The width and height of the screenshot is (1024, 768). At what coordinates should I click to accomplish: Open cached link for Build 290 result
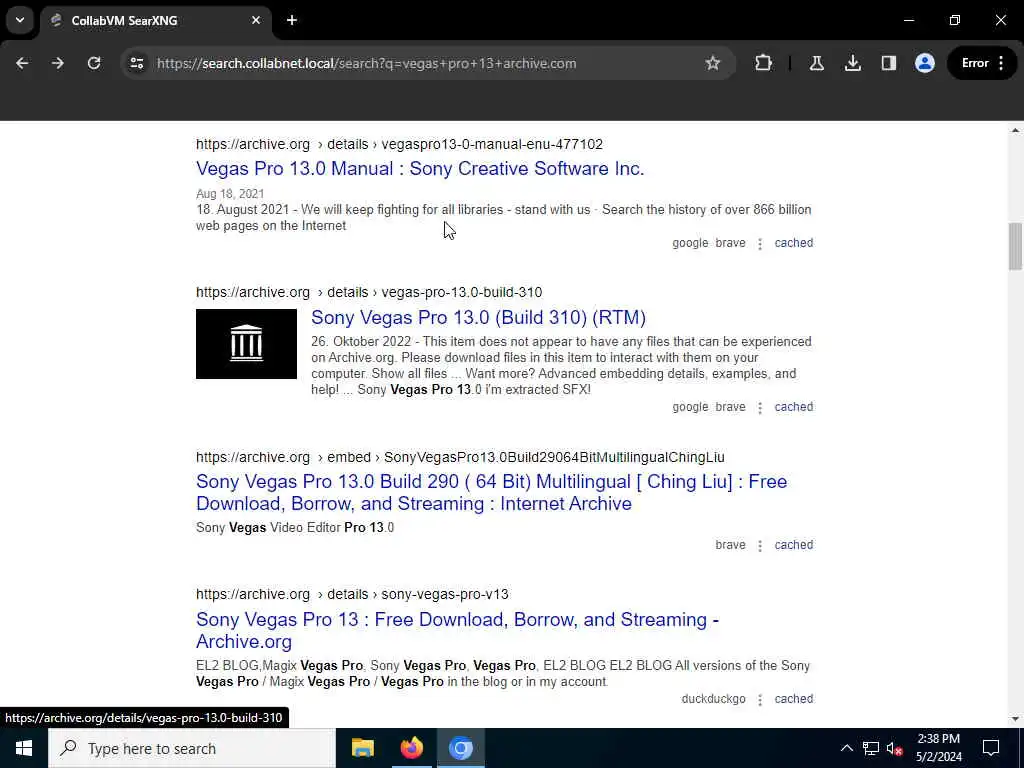(x=793, y=545)
